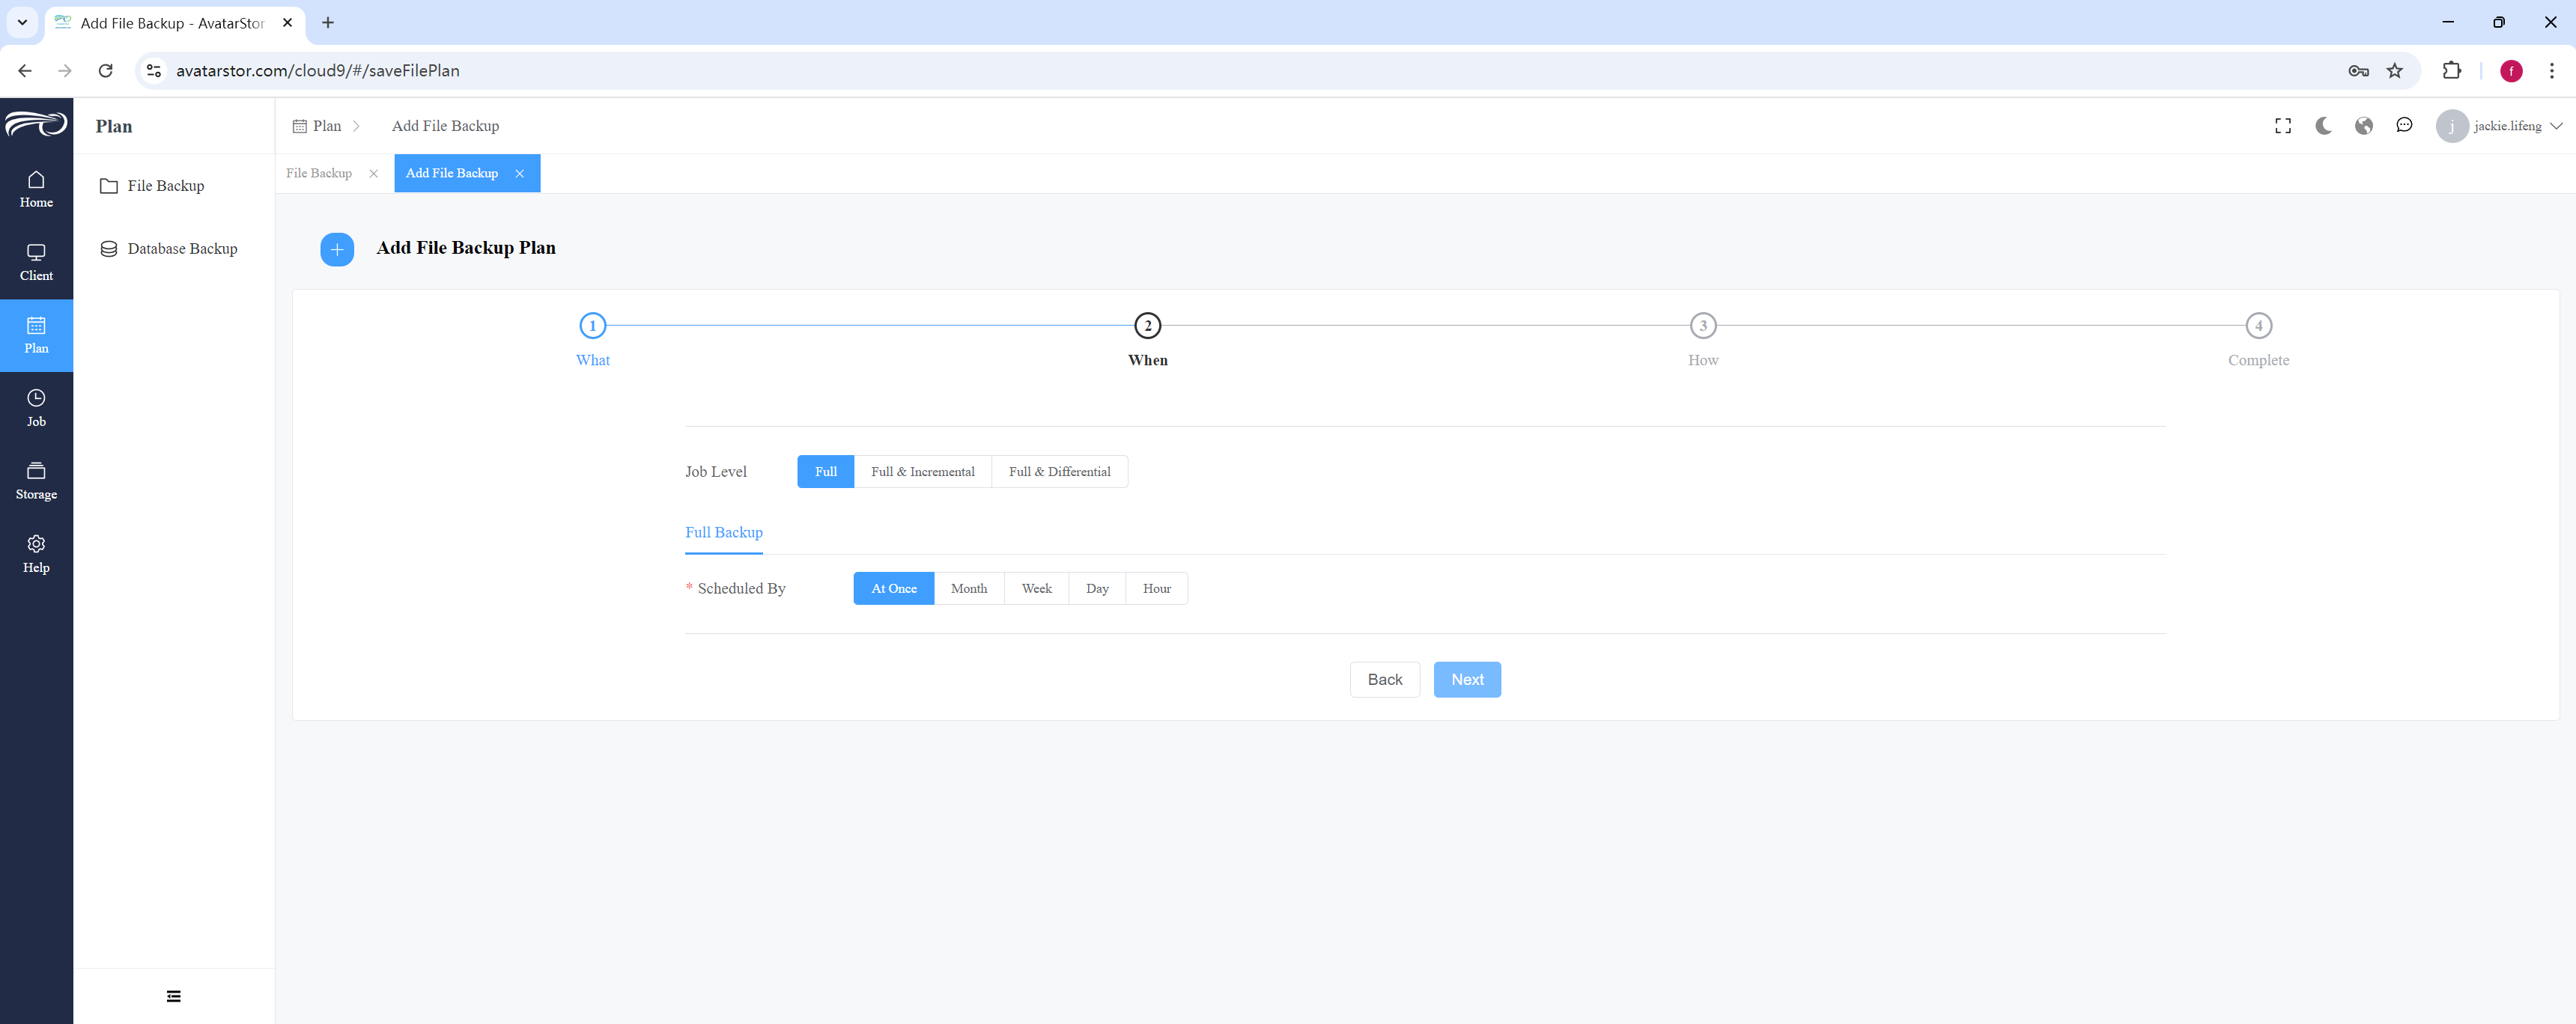
Task: Open Database Backup in Plan menu
Action: (174, 249)
